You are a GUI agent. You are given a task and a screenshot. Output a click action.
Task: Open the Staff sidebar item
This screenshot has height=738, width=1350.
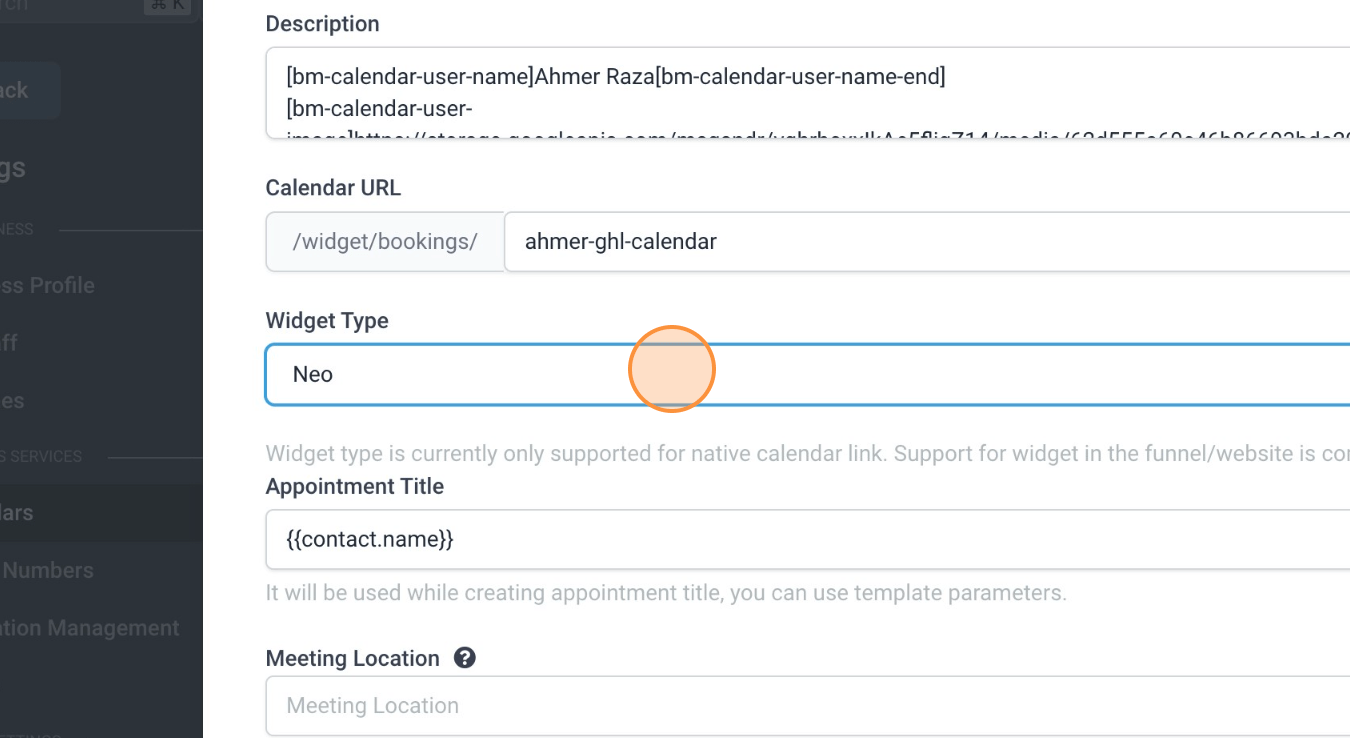[x=10, y=343]
